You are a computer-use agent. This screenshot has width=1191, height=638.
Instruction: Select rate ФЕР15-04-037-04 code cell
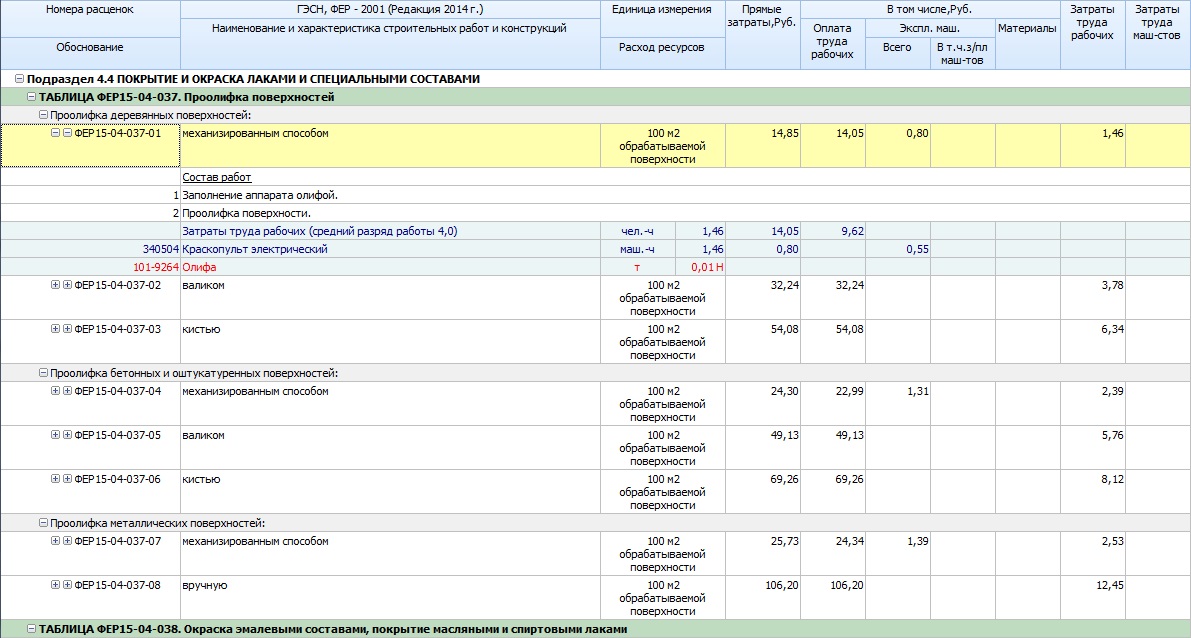point(90,403)
